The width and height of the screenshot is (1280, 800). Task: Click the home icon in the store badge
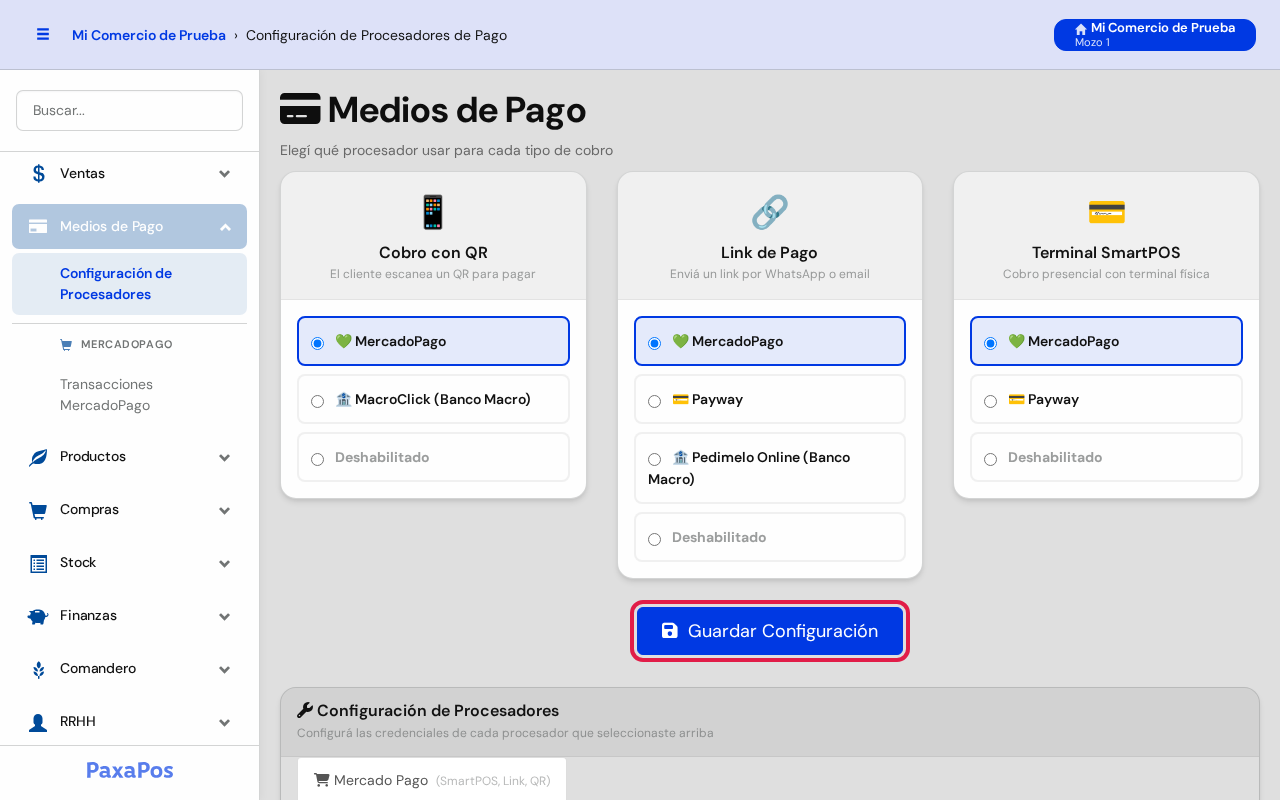pos(1081,29)
